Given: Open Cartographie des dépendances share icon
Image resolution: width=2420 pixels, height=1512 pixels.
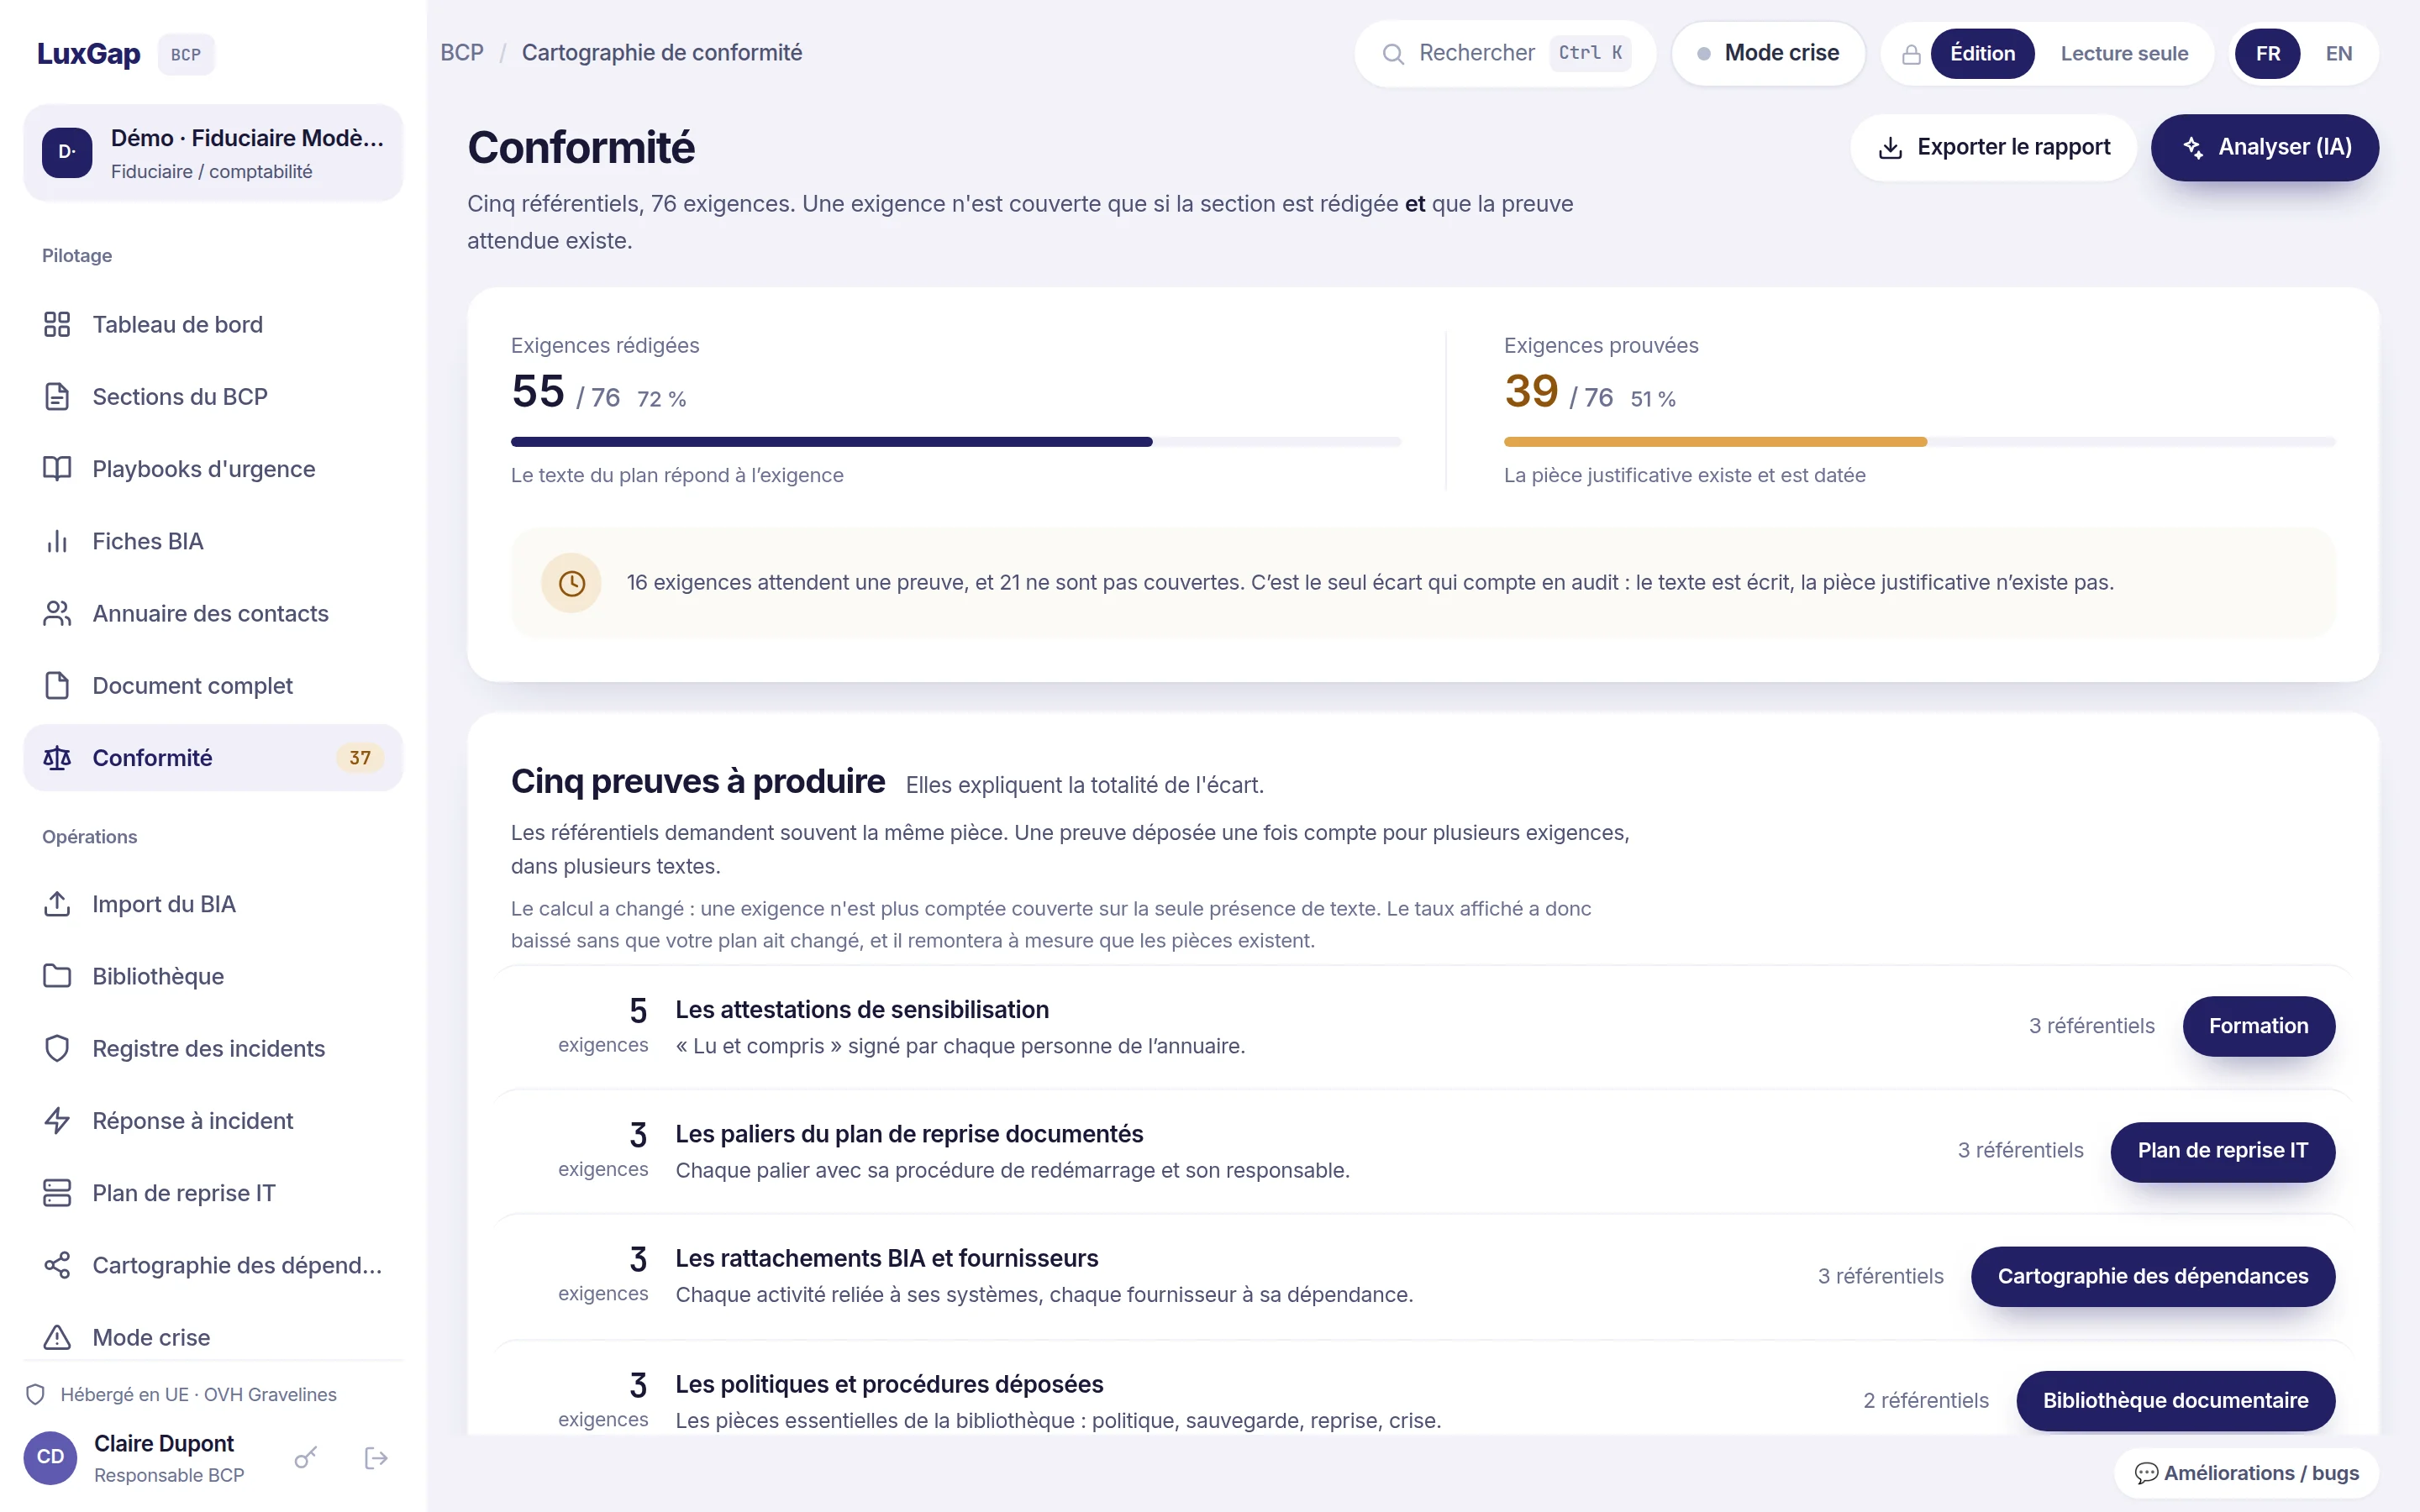Looking at the screenshot, I should (57, 1265).
